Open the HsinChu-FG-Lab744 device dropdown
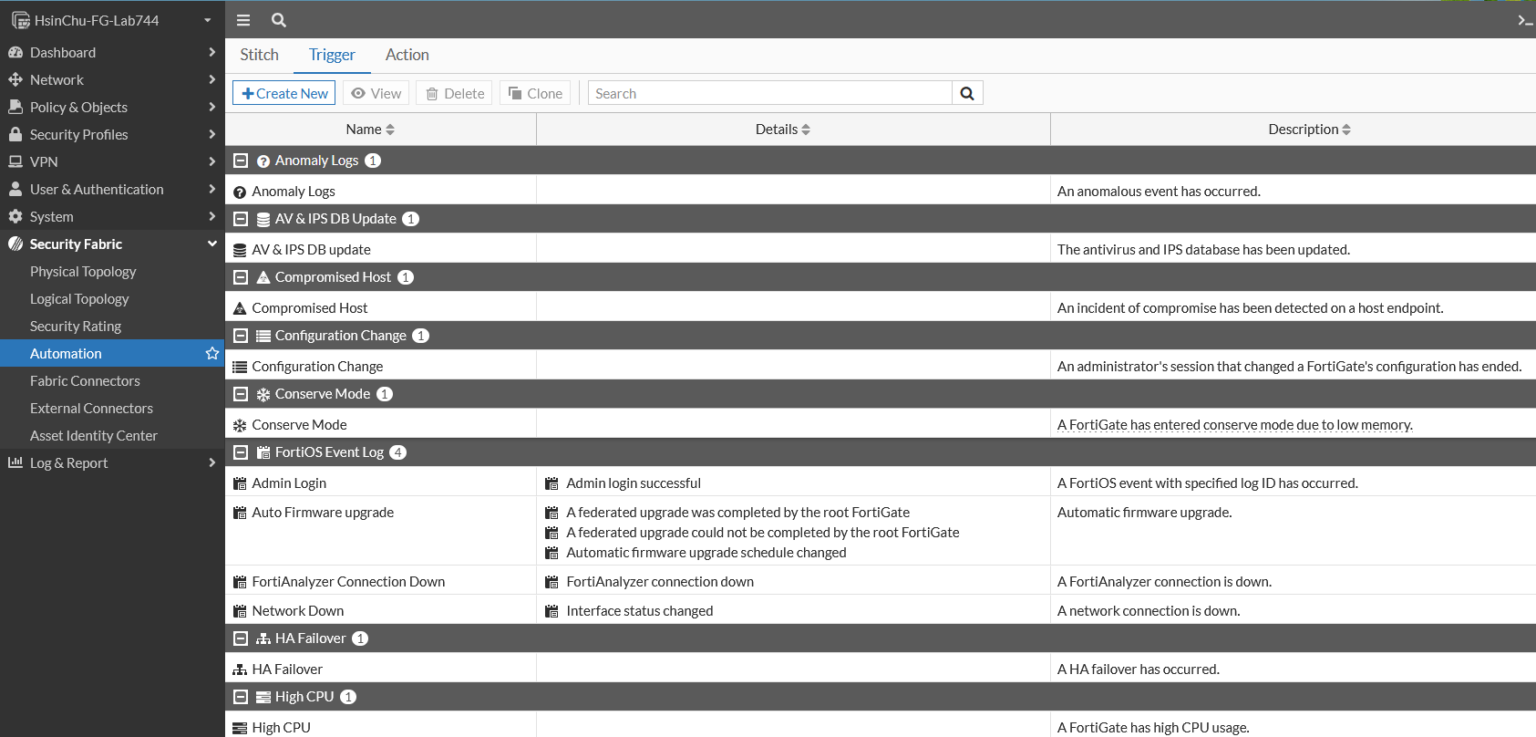The height and width of the screenshot is (737, 1536). [207, 20]
